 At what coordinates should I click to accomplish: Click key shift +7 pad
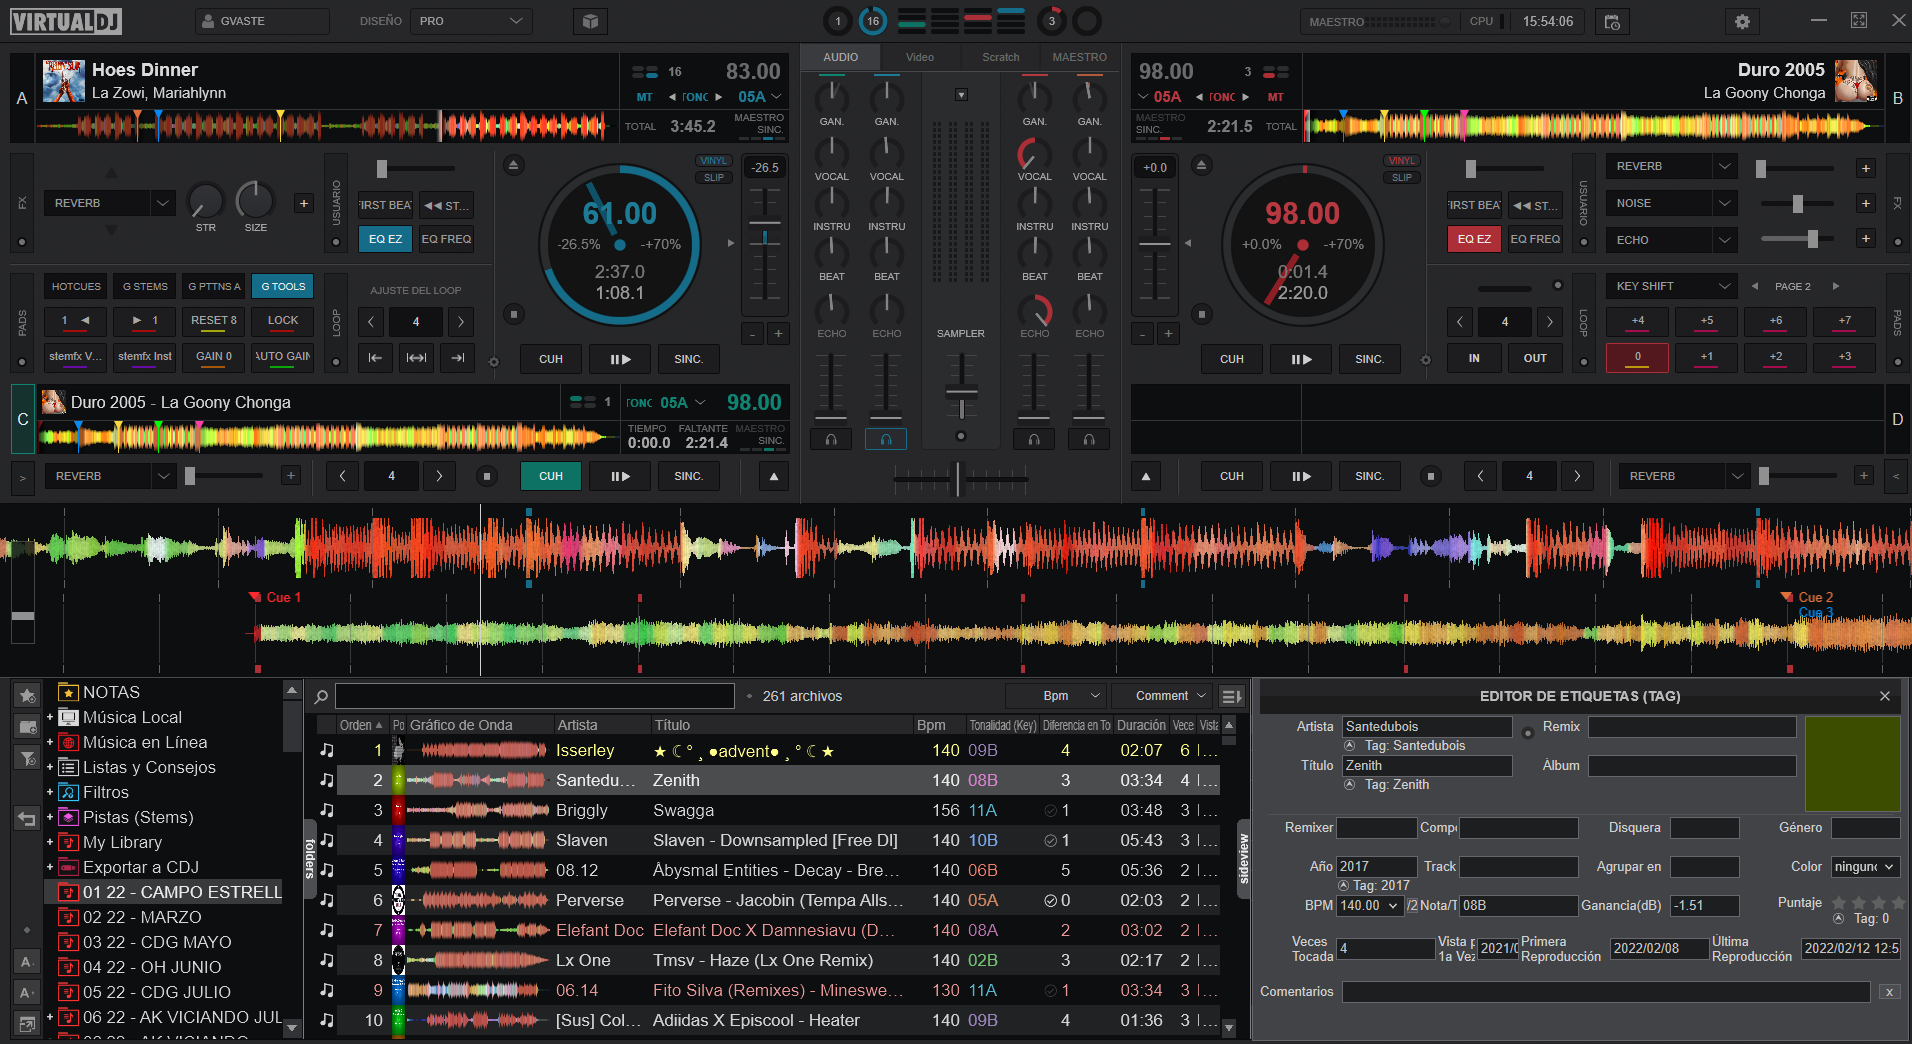pyautogui.click(x=1845, y=322)
